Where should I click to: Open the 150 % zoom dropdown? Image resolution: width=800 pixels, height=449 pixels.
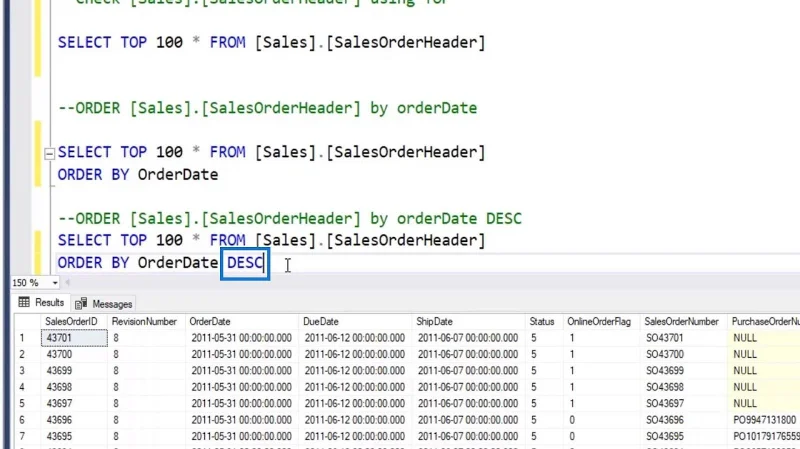(55, 283)
